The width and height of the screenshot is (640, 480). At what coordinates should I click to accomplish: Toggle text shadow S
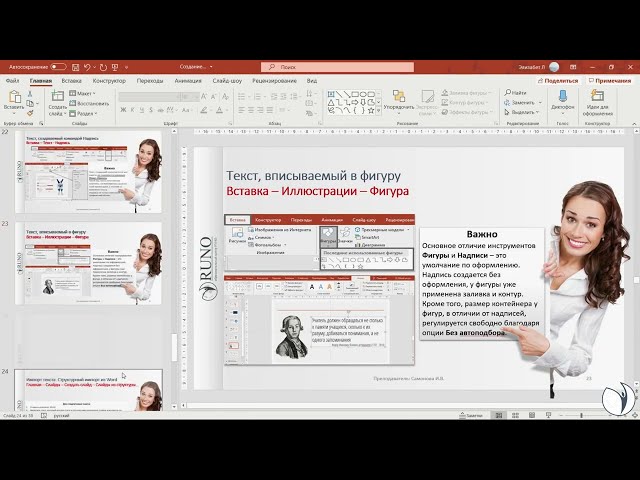click(151, 110)
